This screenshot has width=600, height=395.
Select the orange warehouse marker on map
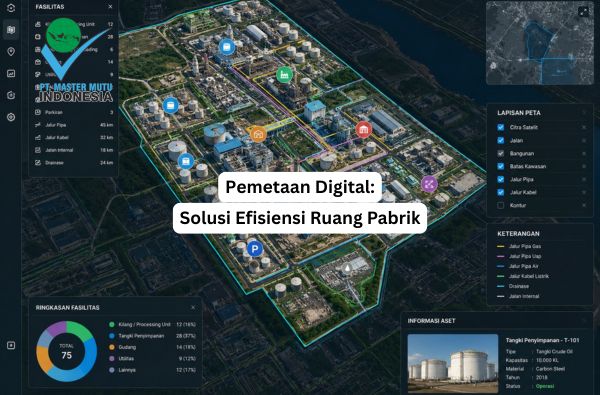[258, 134]
